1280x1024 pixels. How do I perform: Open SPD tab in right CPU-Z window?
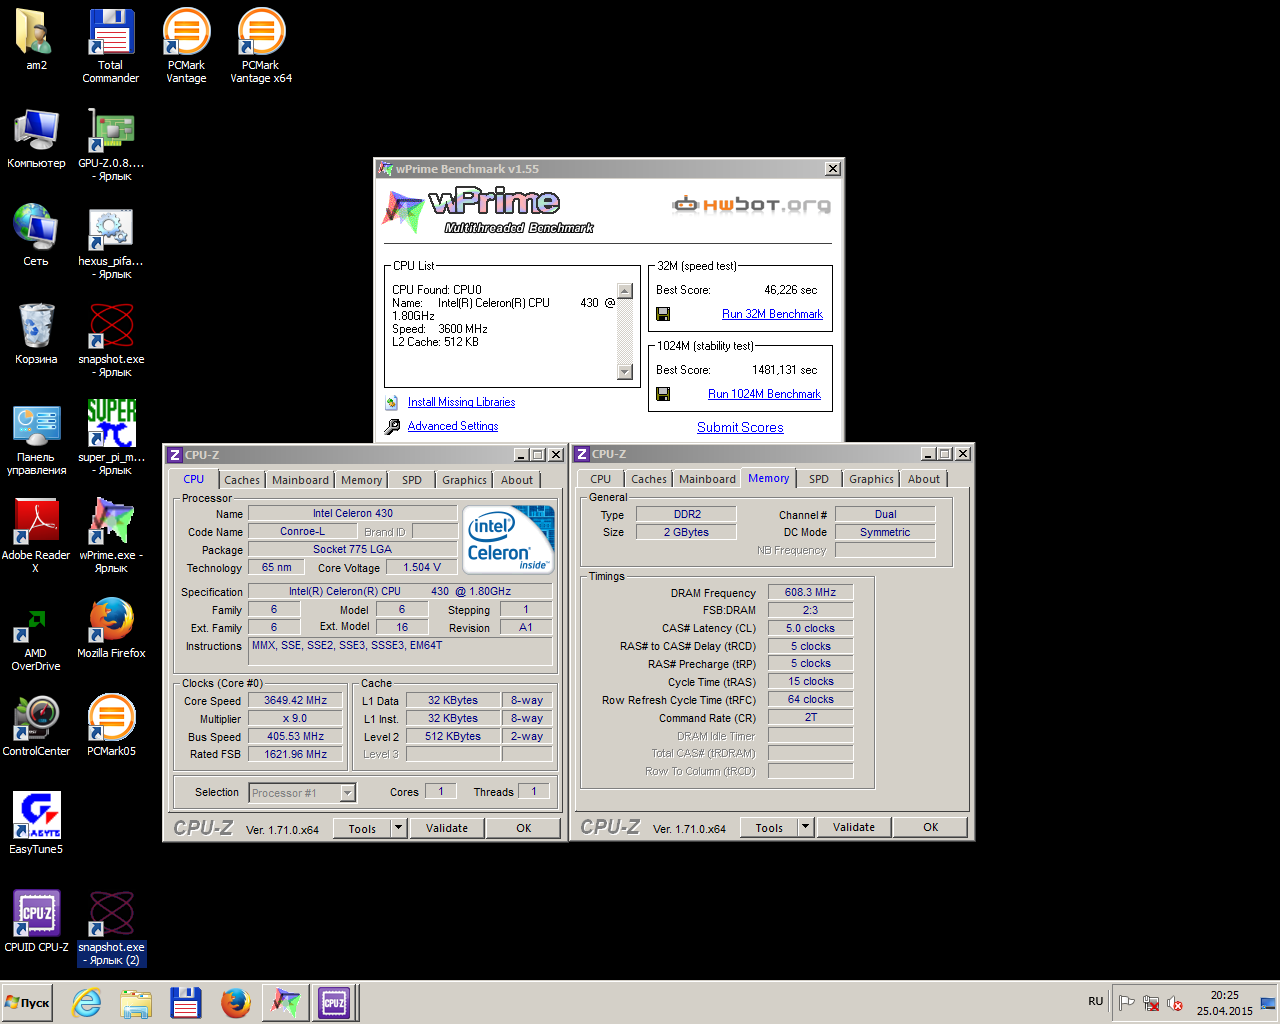coord(819,479)
